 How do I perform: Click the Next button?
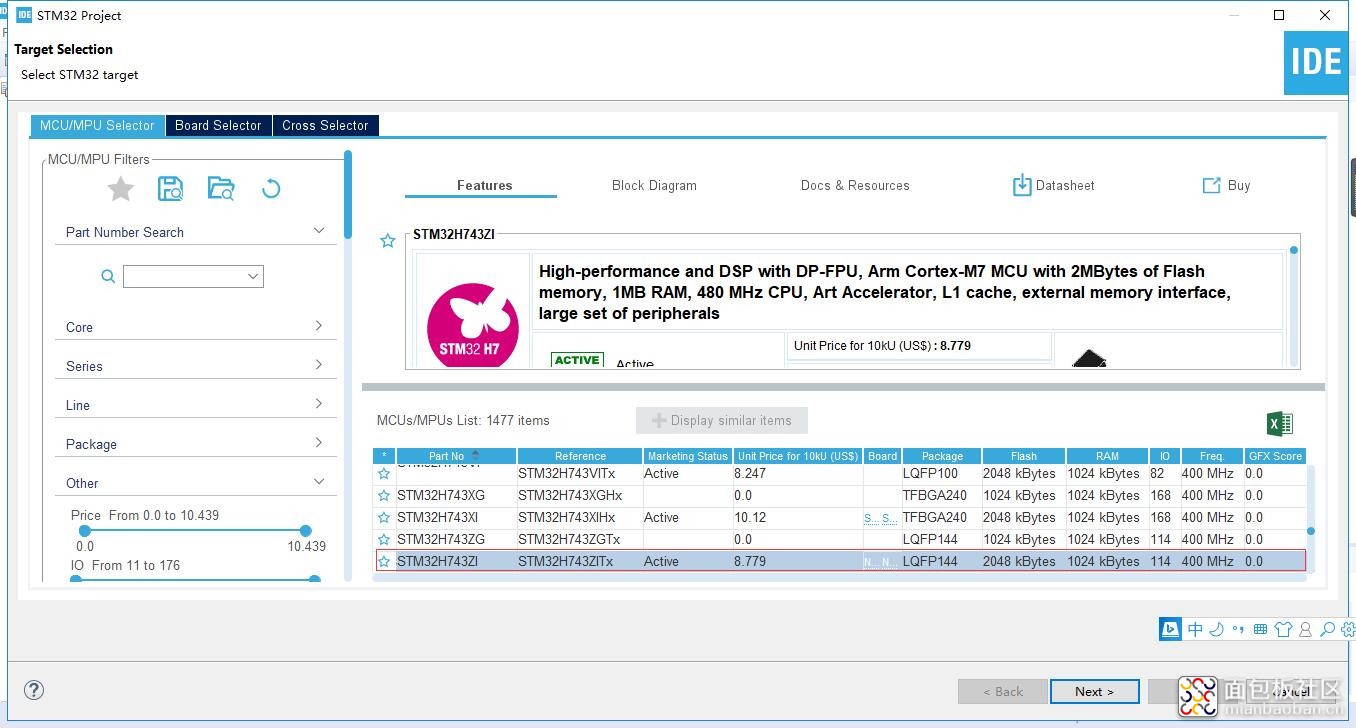tap(1095, 691)
